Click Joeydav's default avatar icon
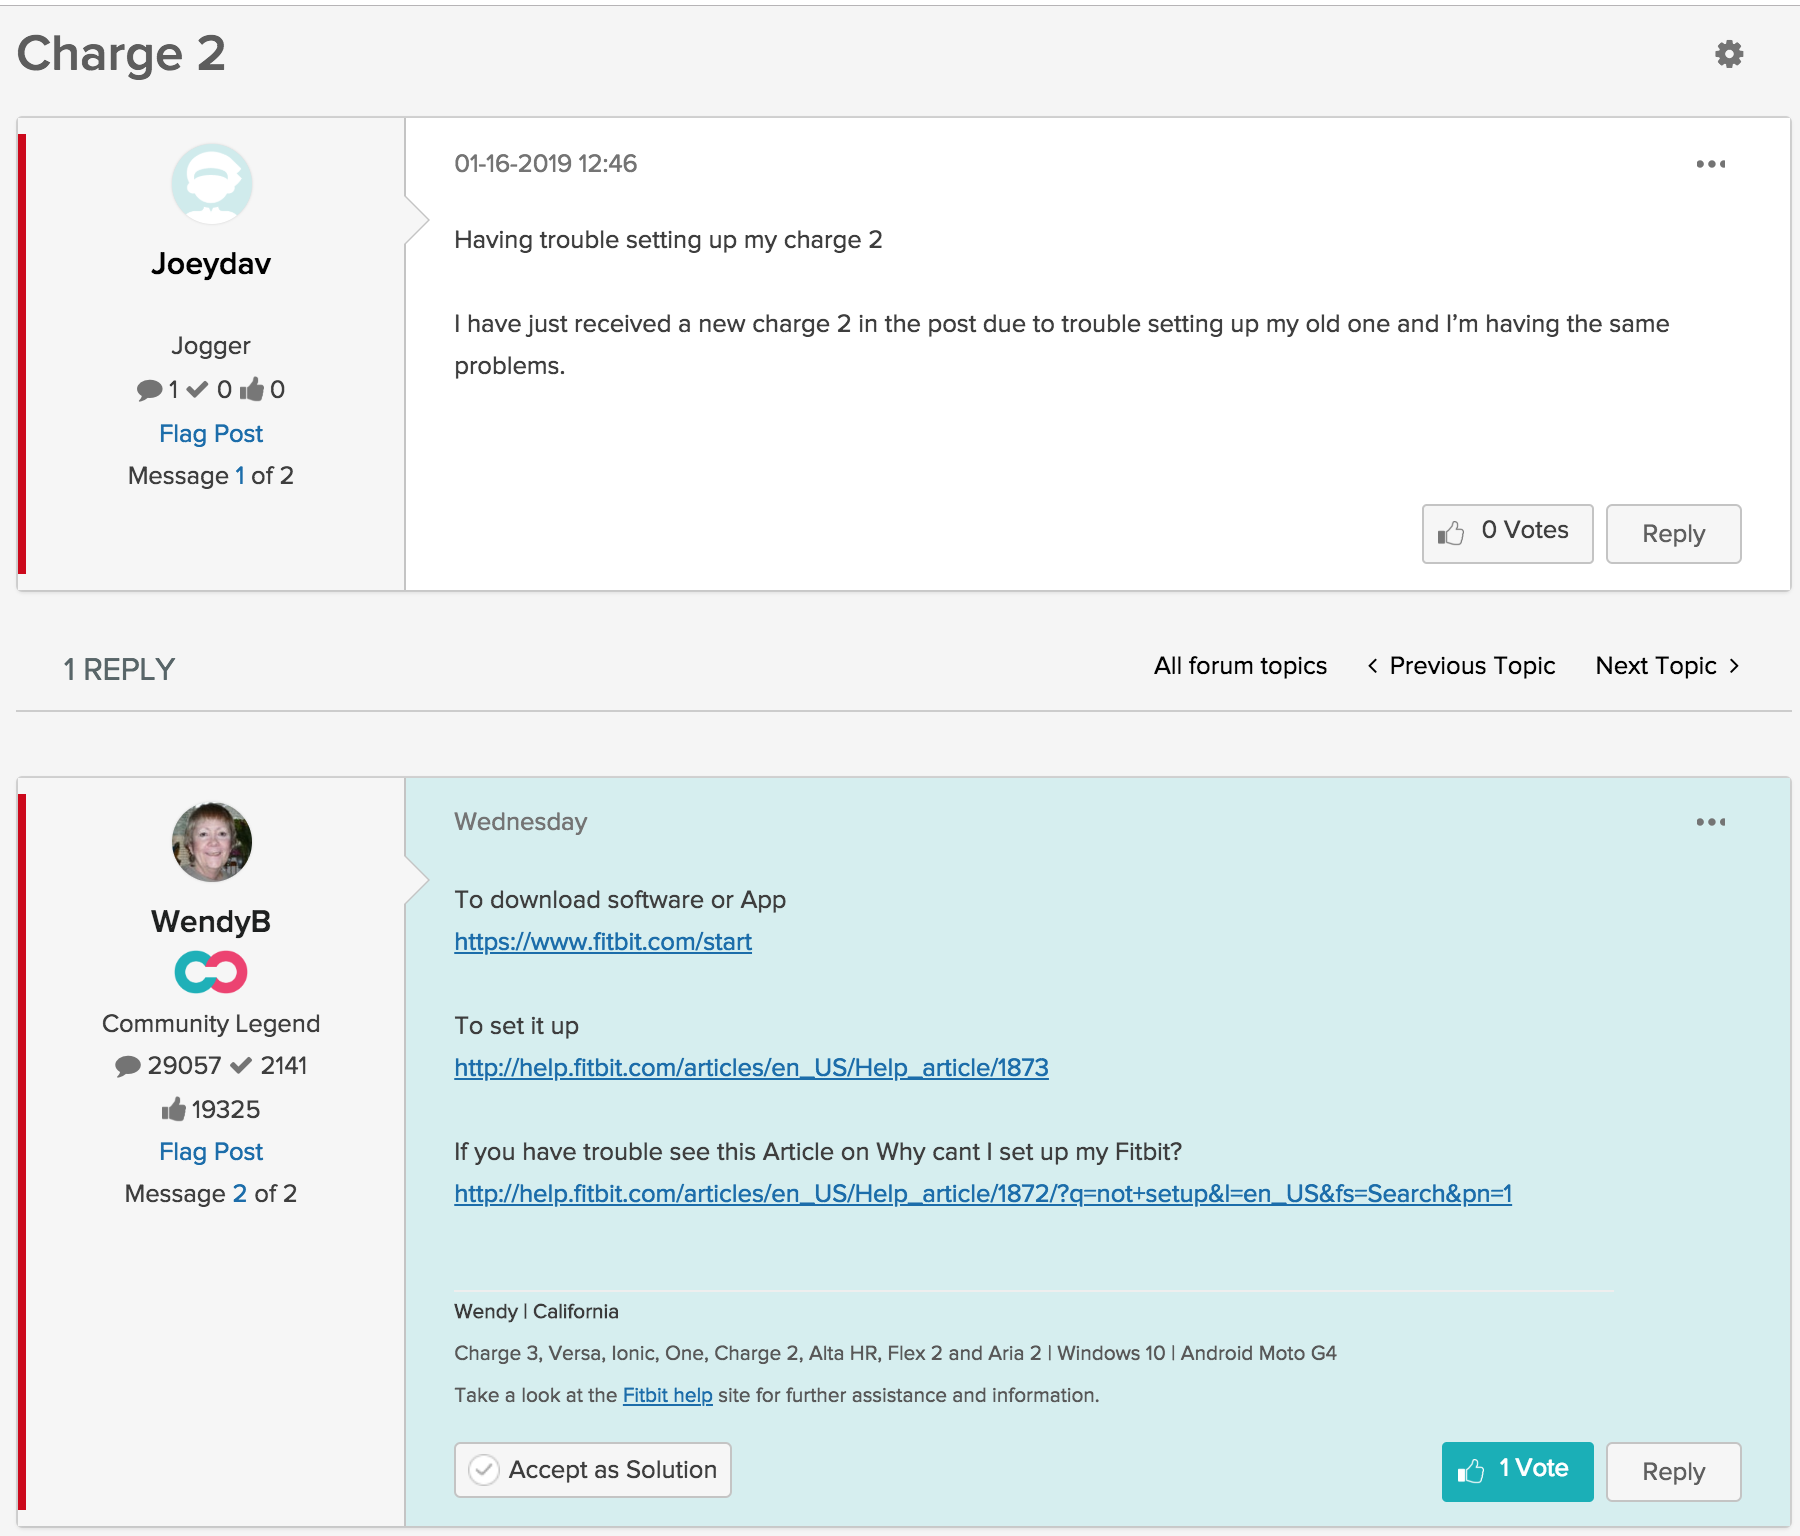The width and height of the screenshot is (1800, 1536). (x=211, y=183)
